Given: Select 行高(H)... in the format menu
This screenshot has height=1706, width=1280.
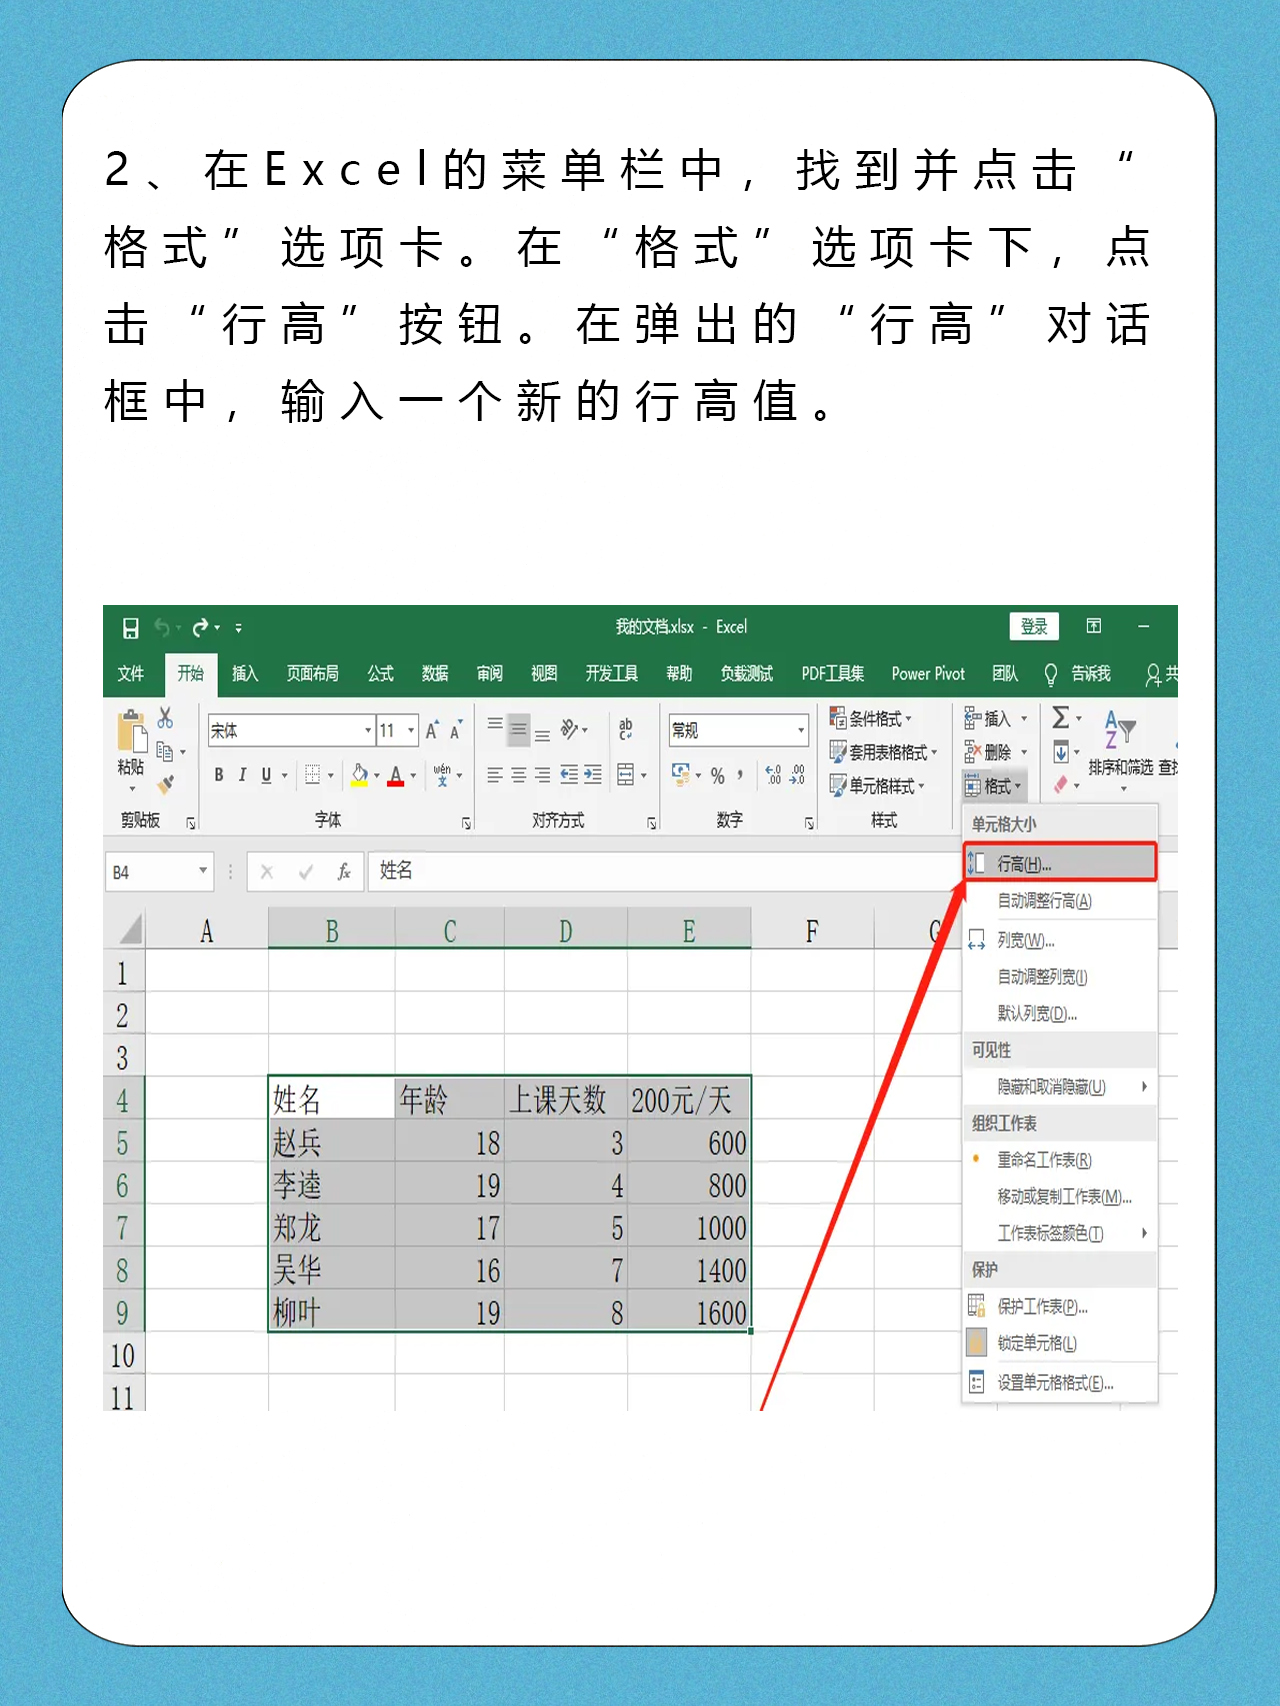Looking at the screenshot, I should [x=1060, y=863].
